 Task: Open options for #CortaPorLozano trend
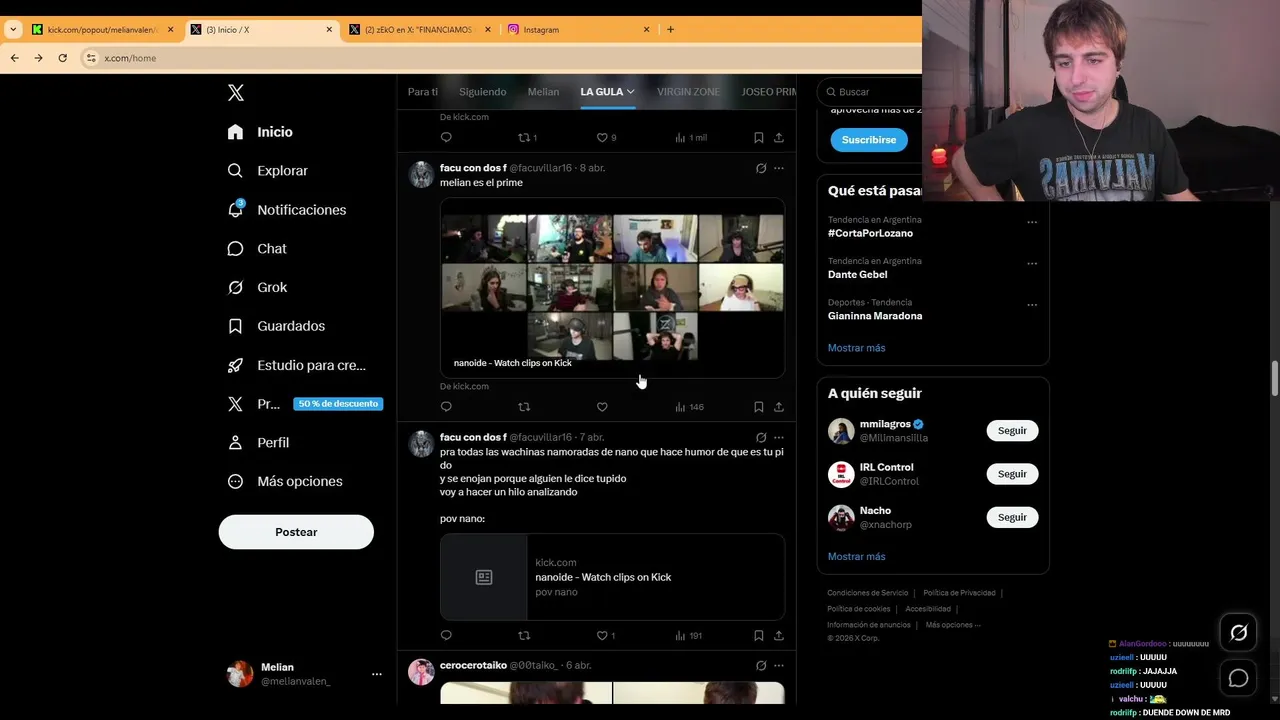click(1032, 222)
